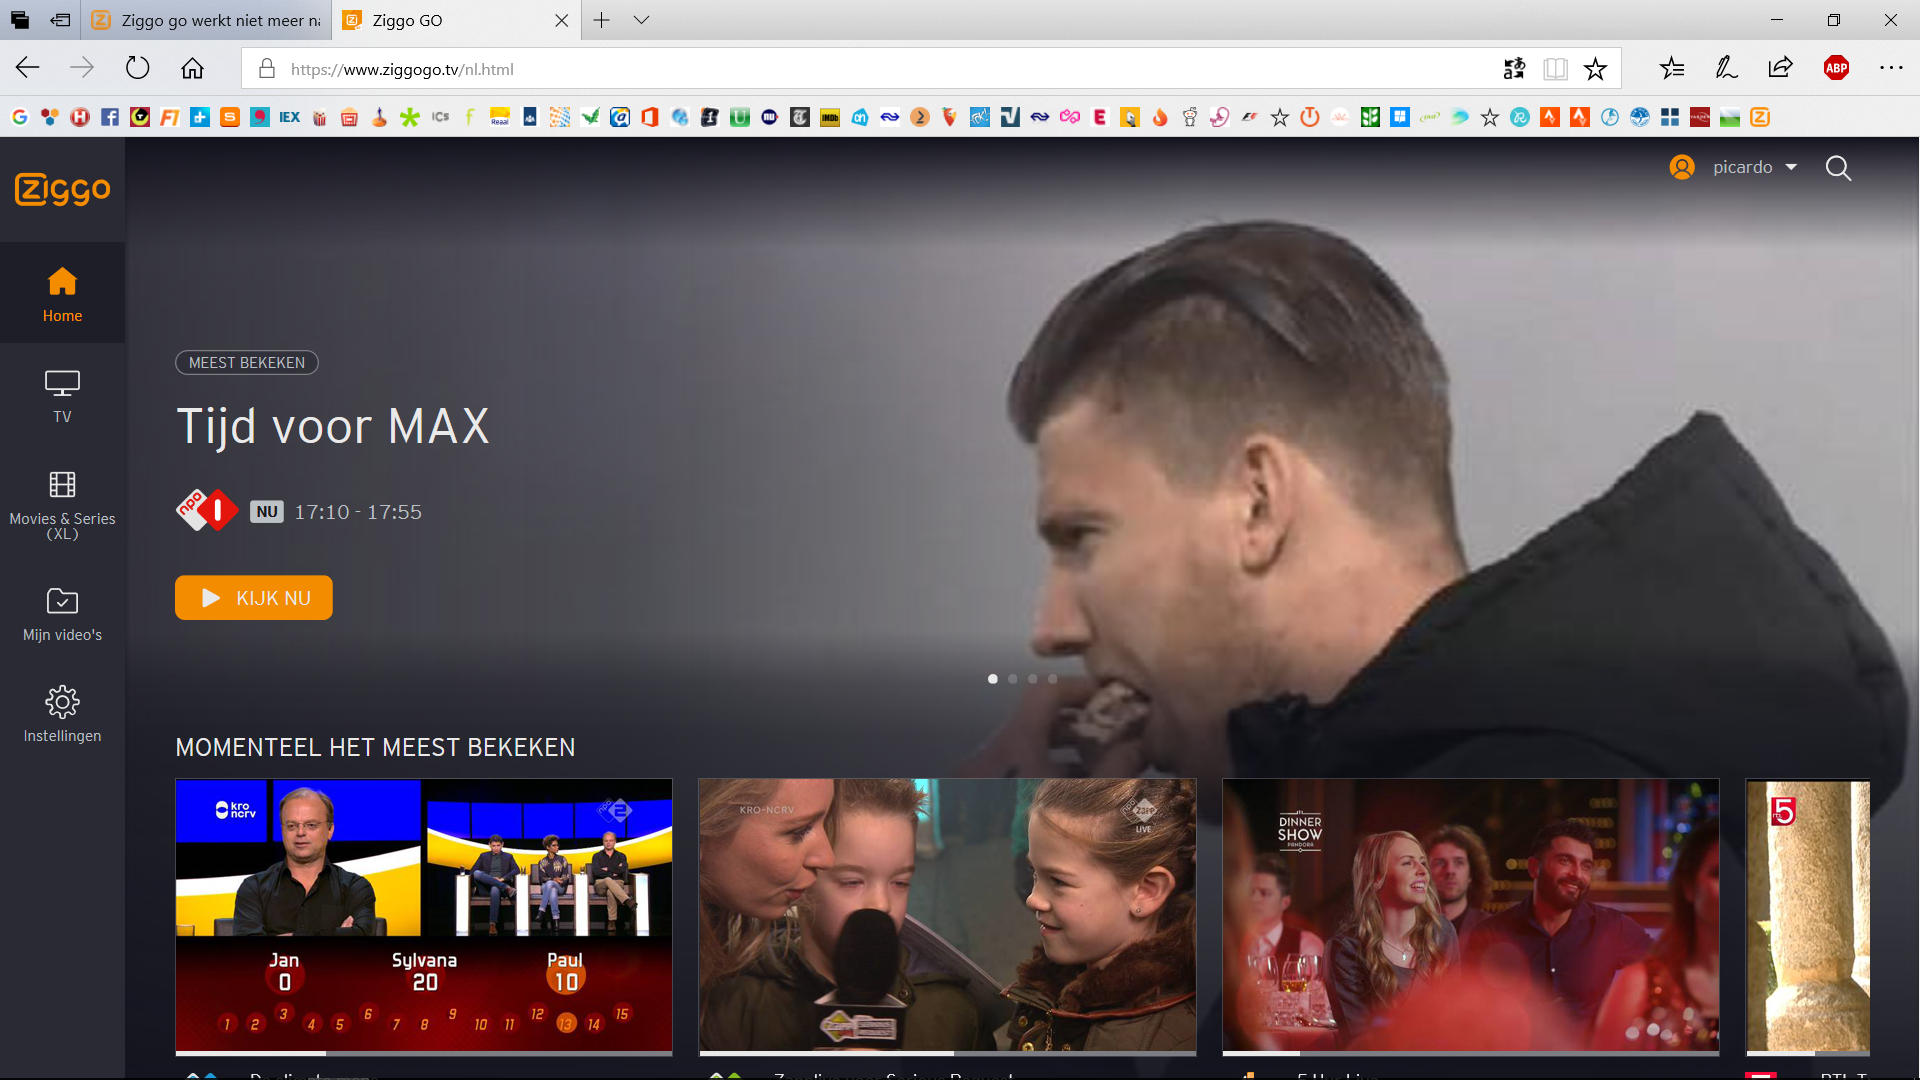Select the fourth carousel dot
Viewport: 1920px width, 1080px height.
pos(1053,679)
